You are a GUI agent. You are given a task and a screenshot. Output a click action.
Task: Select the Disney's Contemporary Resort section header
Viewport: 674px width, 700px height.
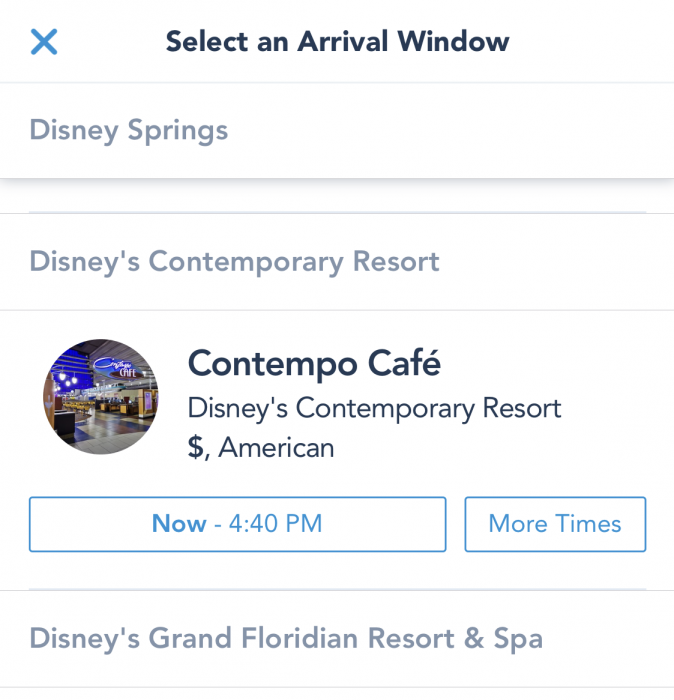point(337,262)
